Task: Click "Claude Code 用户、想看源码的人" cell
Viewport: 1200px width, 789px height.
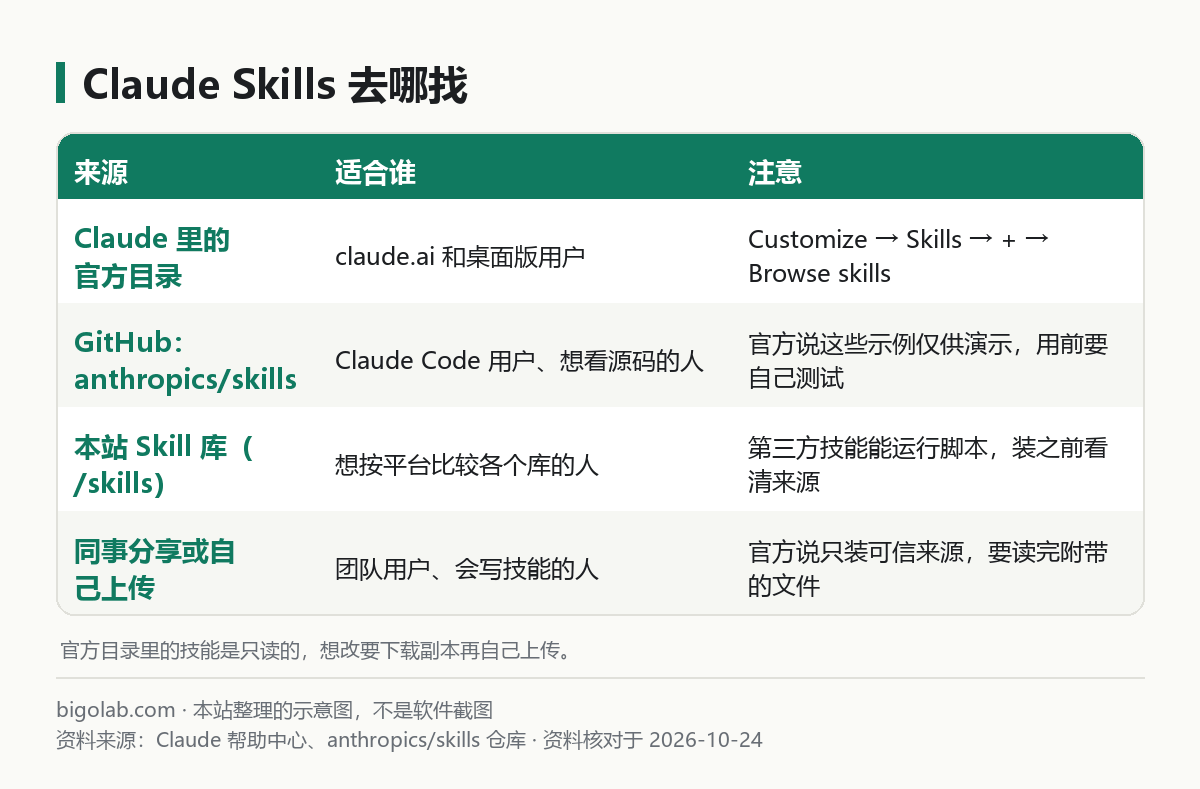Action: click(x=519, y=361)
